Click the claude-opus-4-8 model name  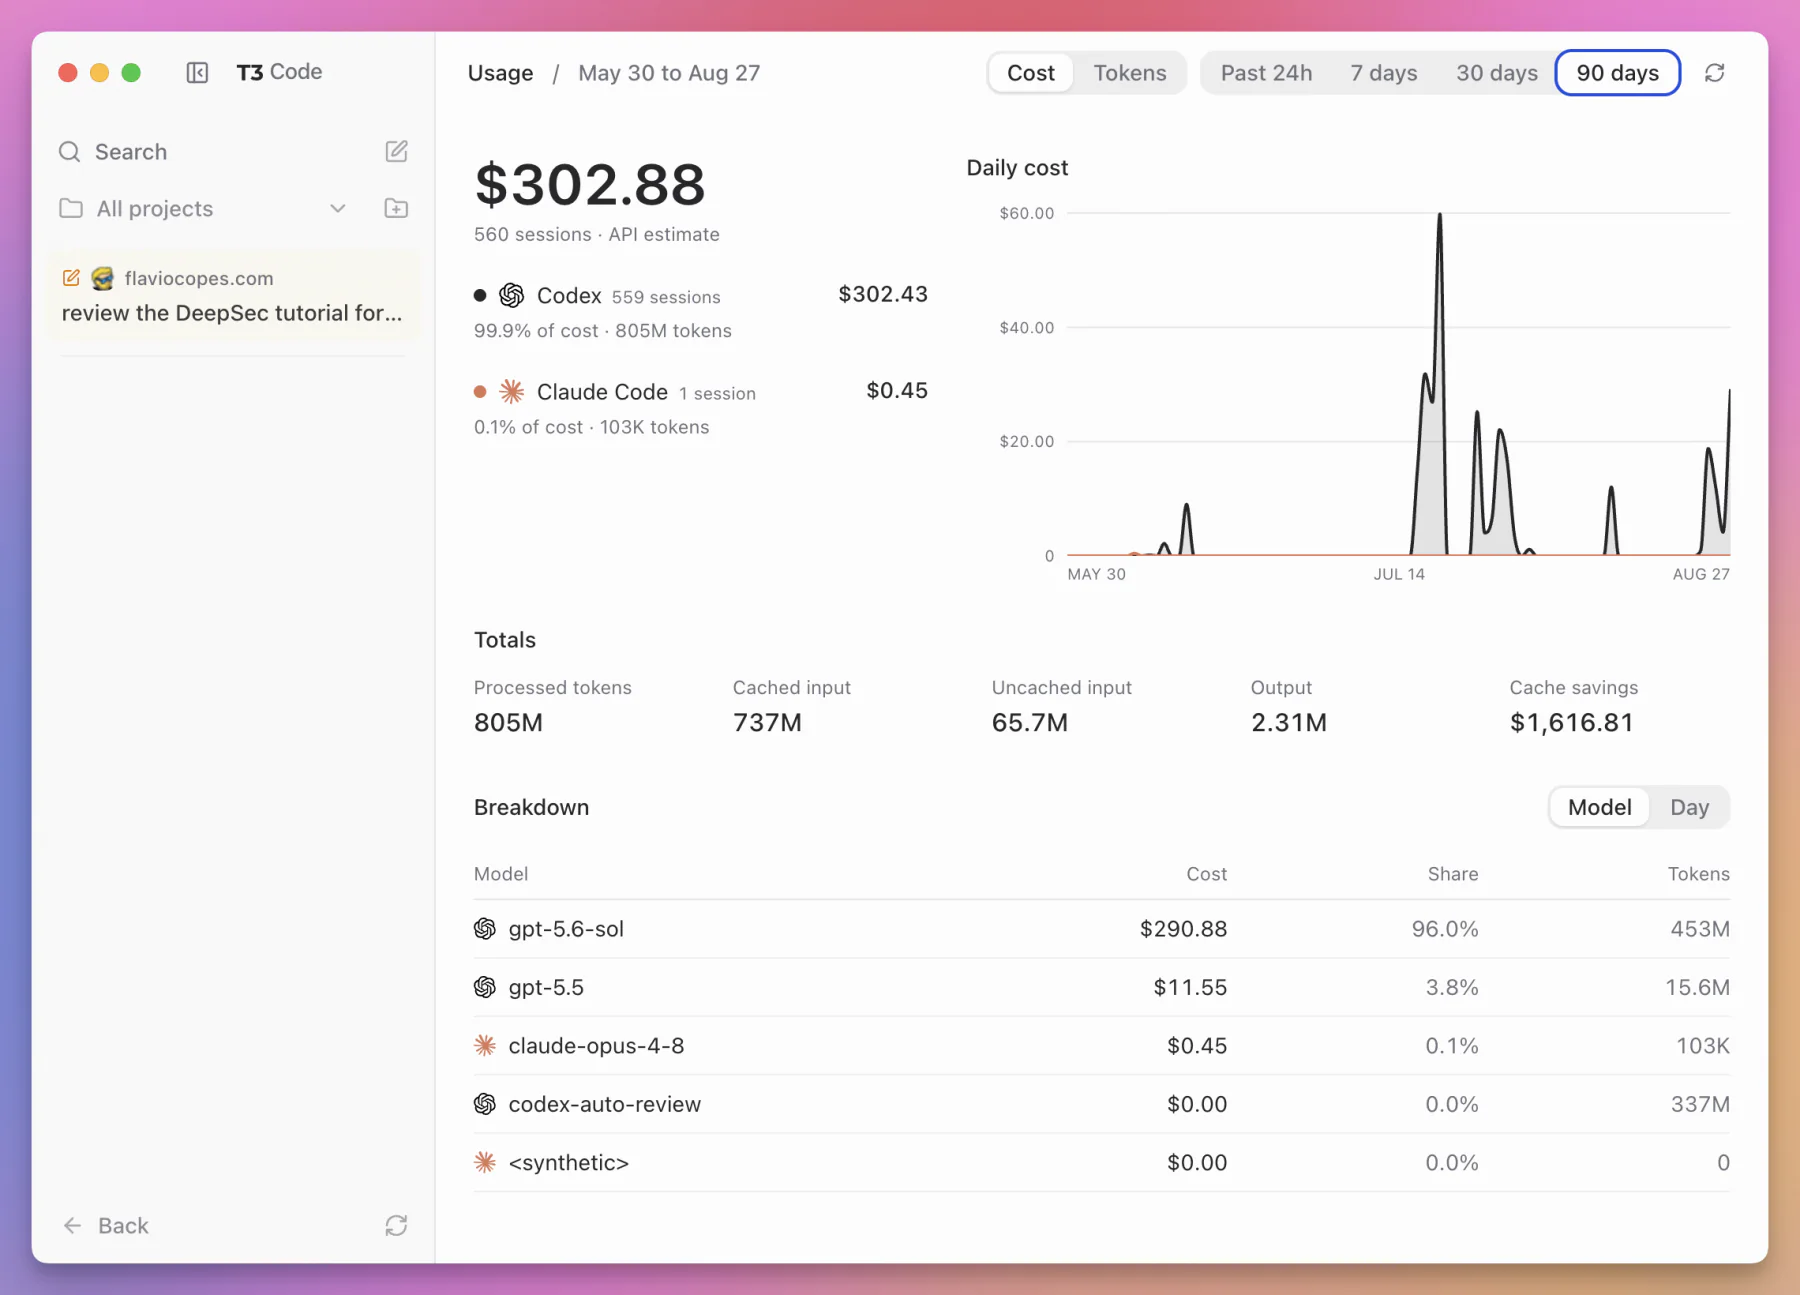pyautogui.click(x=596, y=1046)
